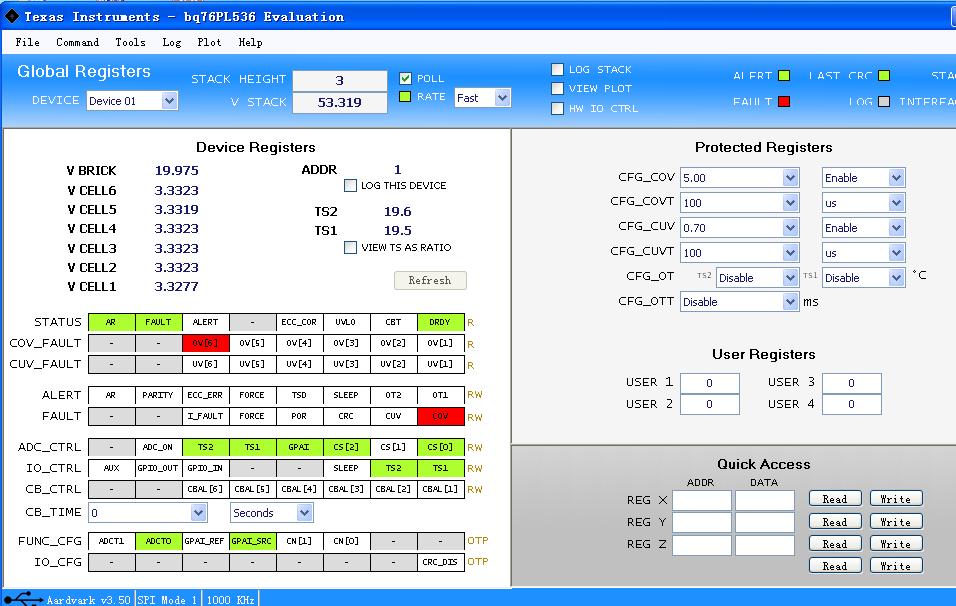Check LOG THIS DEVICE option
The image size is (956, 606).
tap(351, 185)
